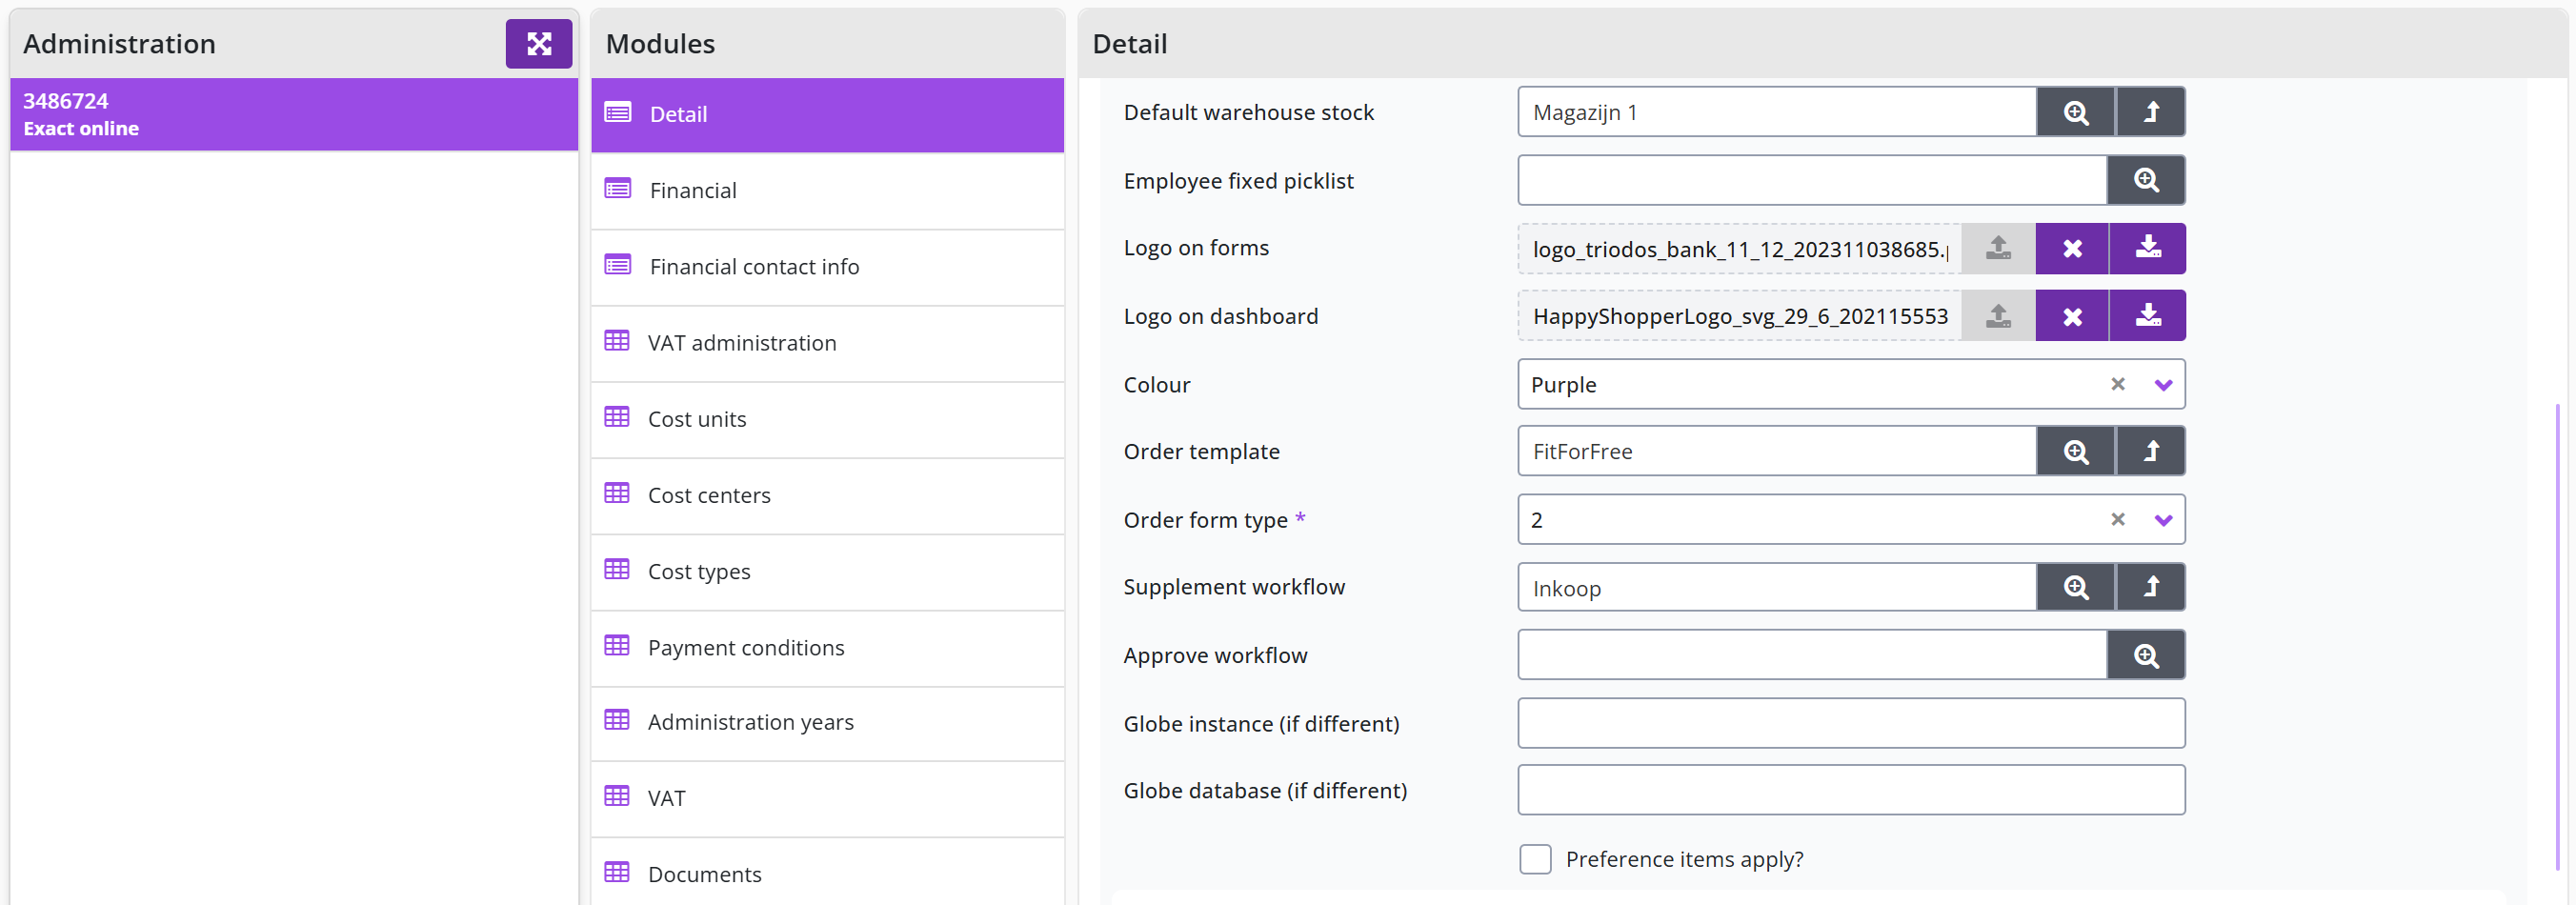Screen dimensions: 2576x905
Task: Show the VAT module
Action: pos(827,798)
